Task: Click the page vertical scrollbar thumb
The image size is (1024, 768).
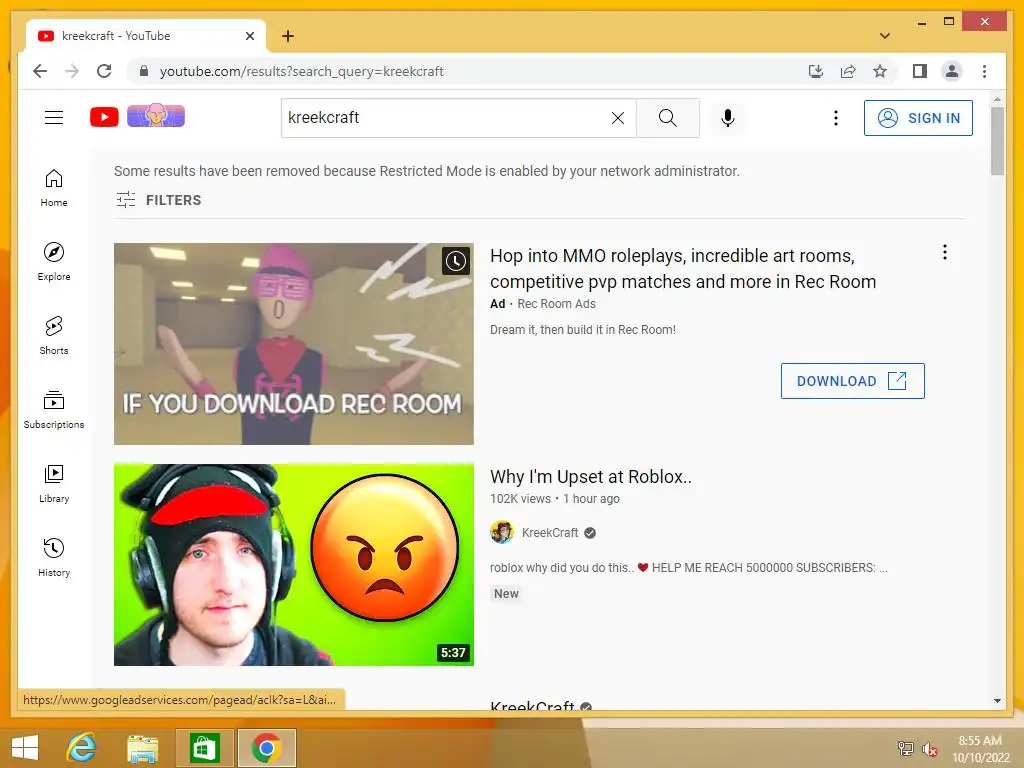Action: coord(997,141)
